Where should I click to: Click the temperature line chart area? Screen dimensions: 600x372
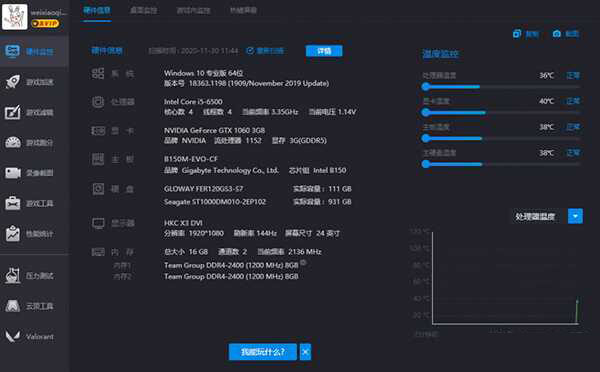(505, 278)
